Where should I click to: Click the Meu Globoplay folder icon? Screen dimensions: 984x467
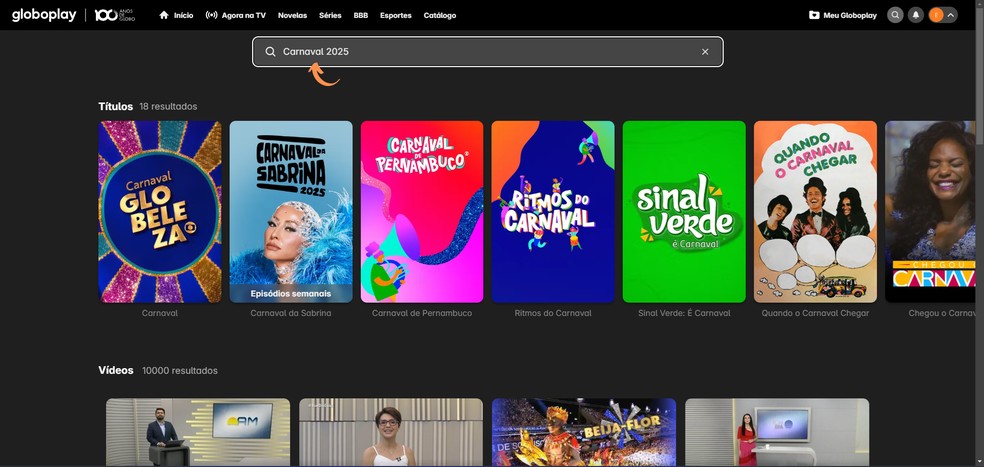(x=814, y=15)
